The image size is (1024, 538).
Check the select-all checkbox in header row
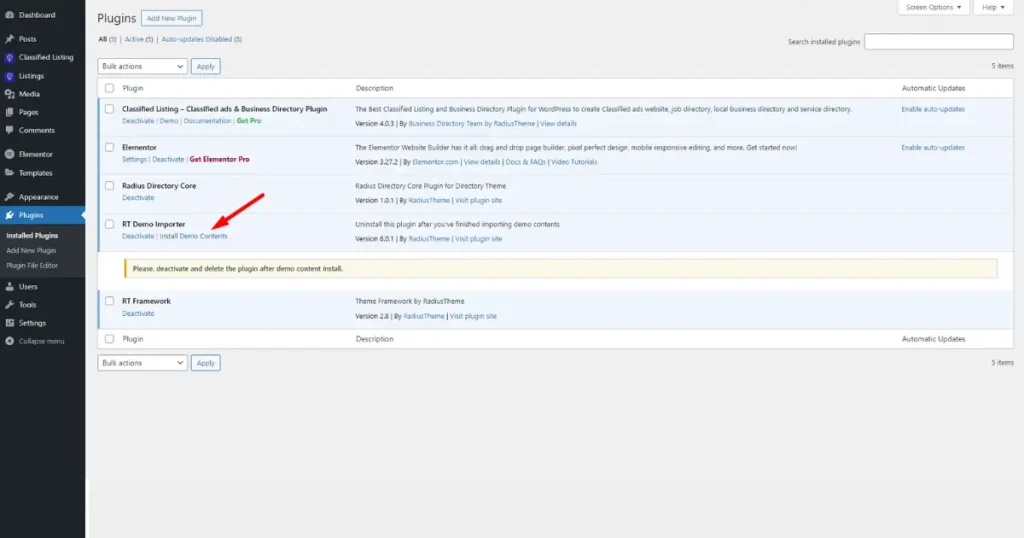point(109,87)
